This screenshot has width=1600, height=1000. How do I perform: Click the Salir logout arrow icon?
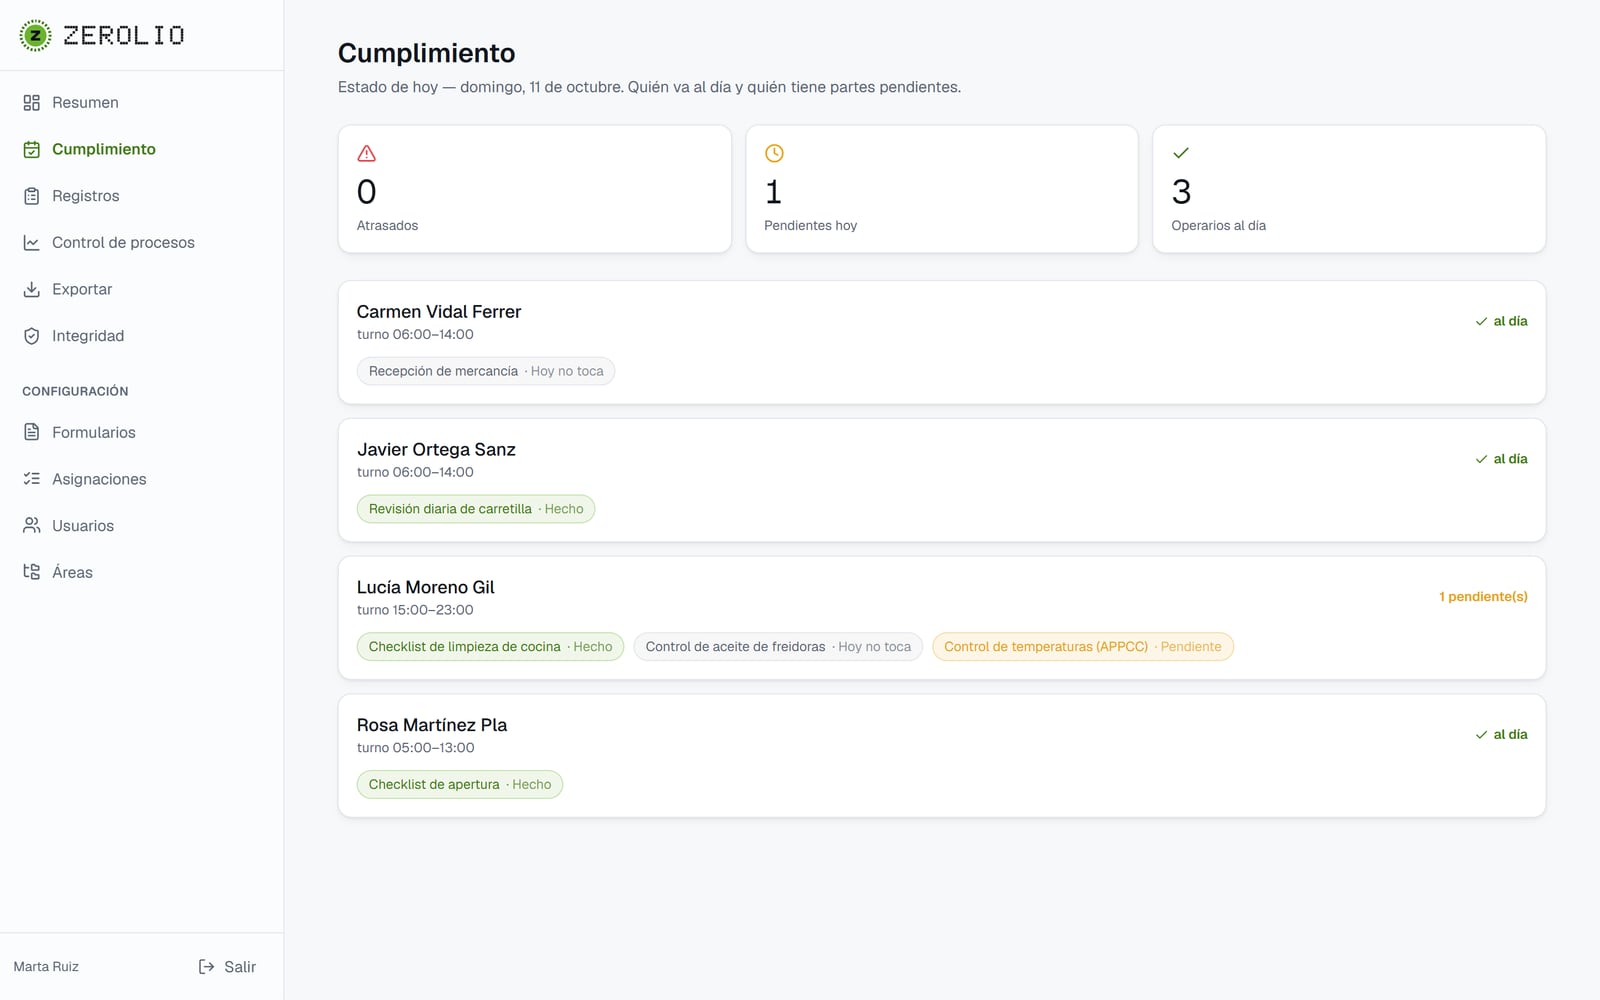206,967
